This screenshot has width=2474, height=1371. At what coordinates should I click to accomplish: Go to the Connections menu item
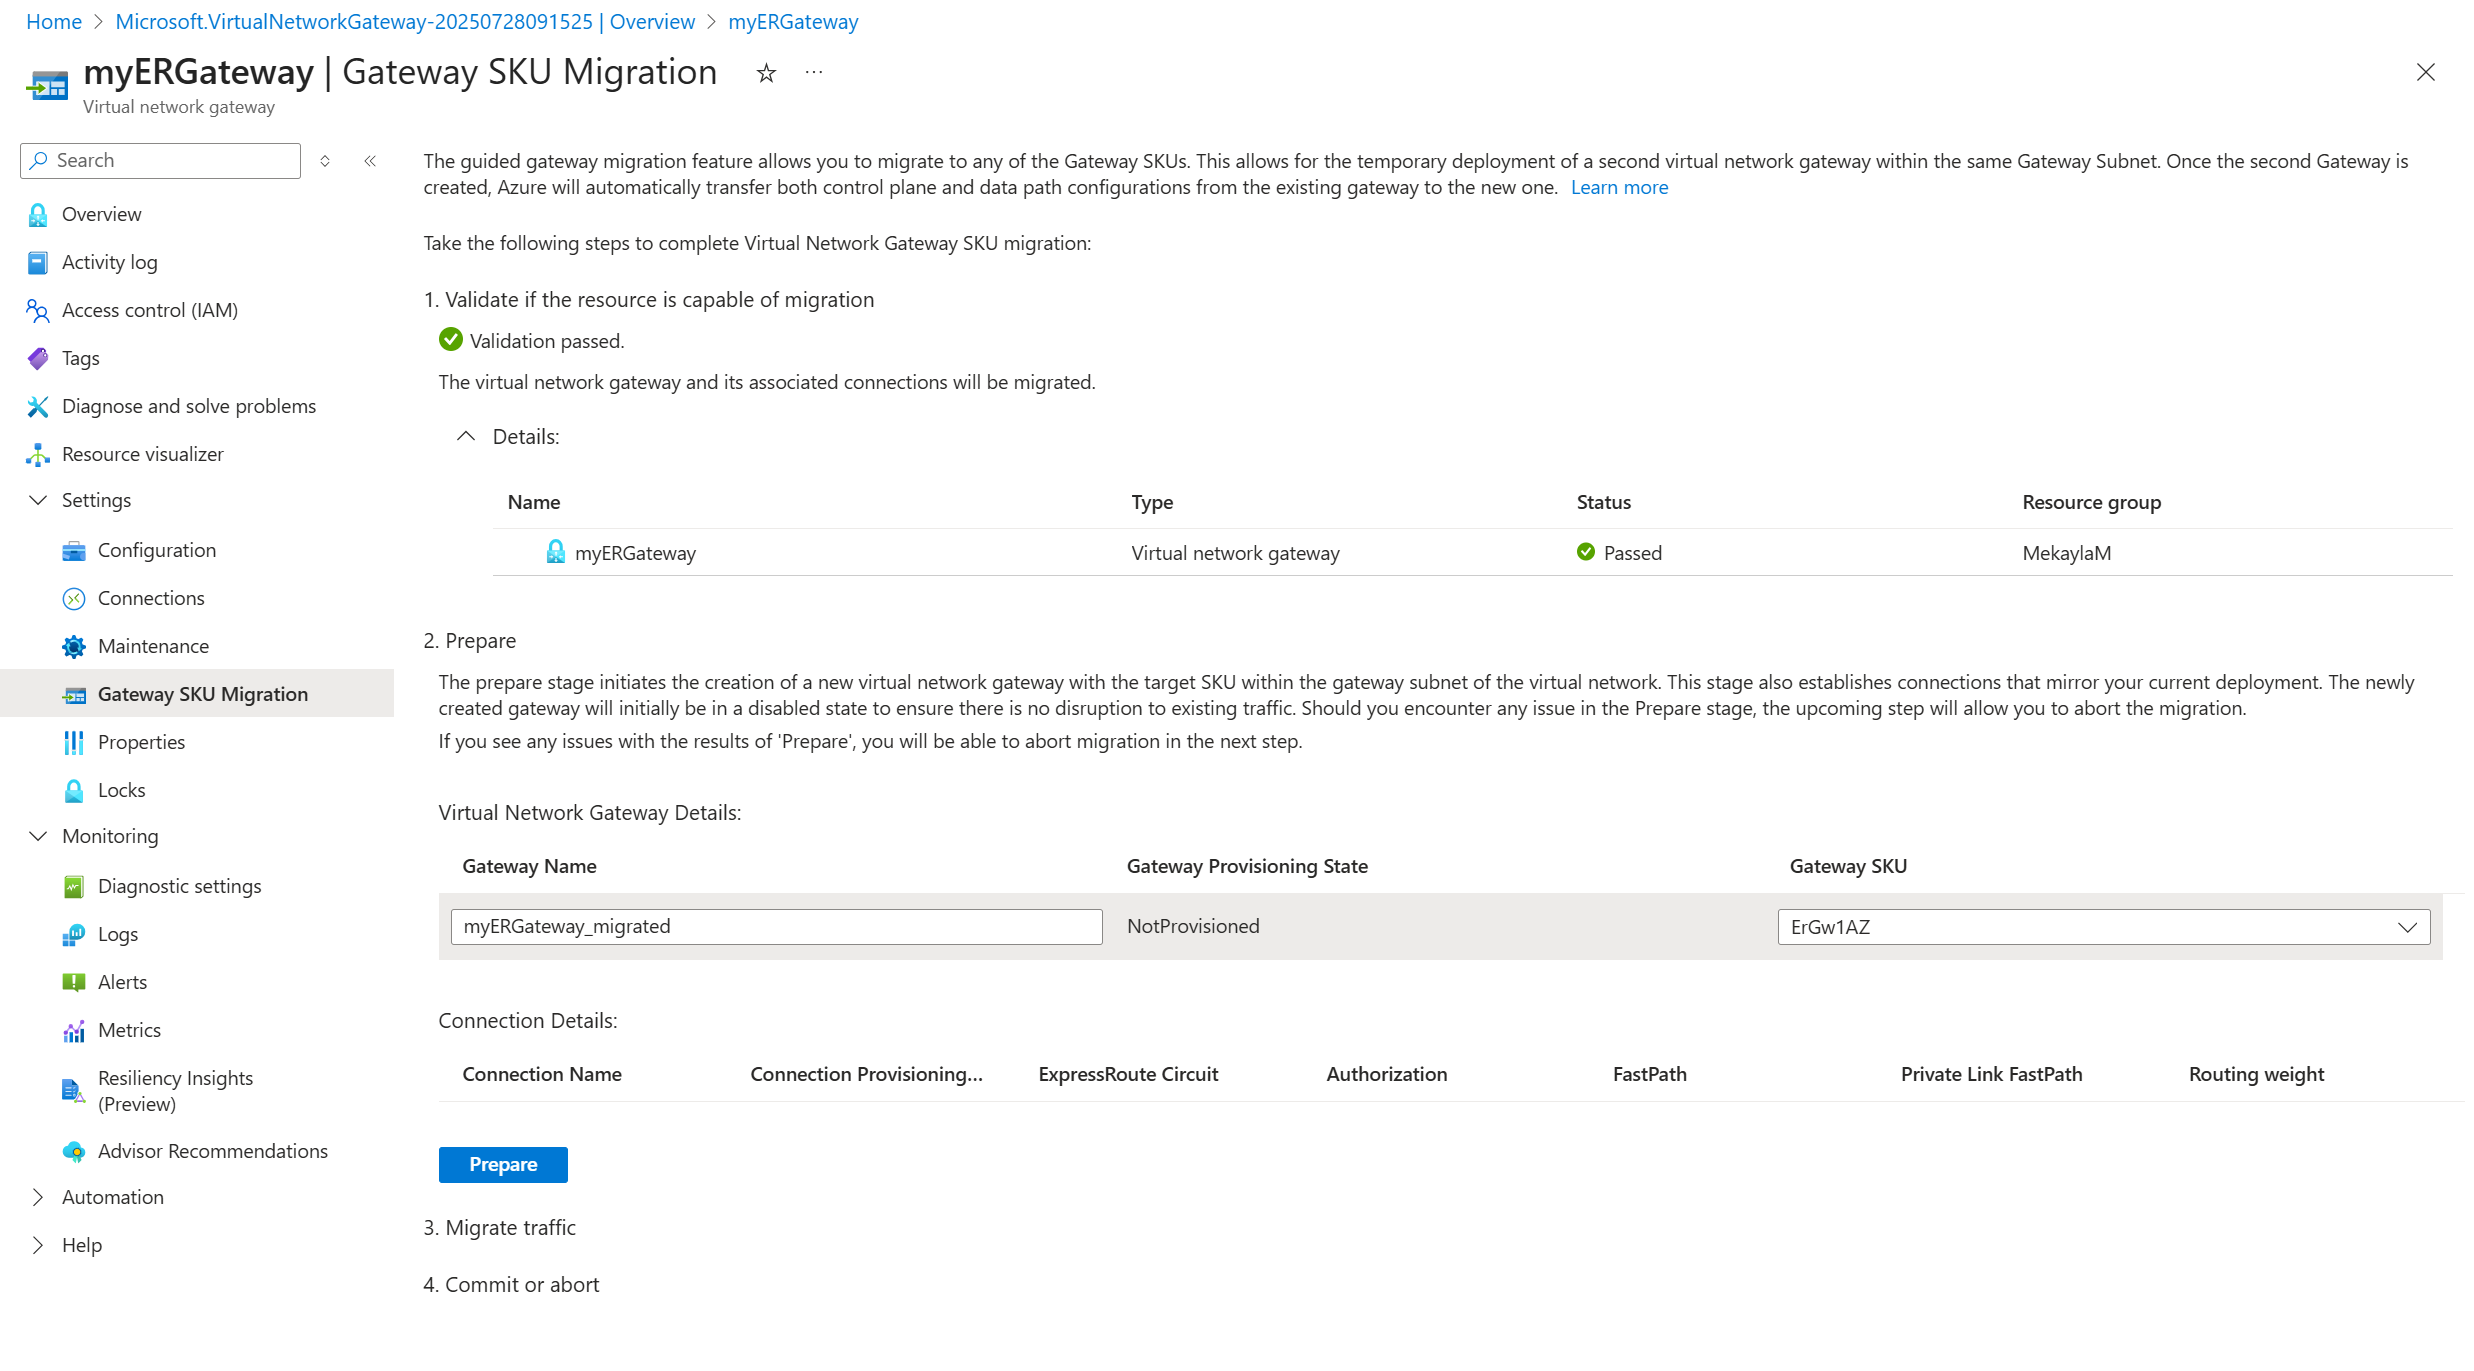point(150,598)
